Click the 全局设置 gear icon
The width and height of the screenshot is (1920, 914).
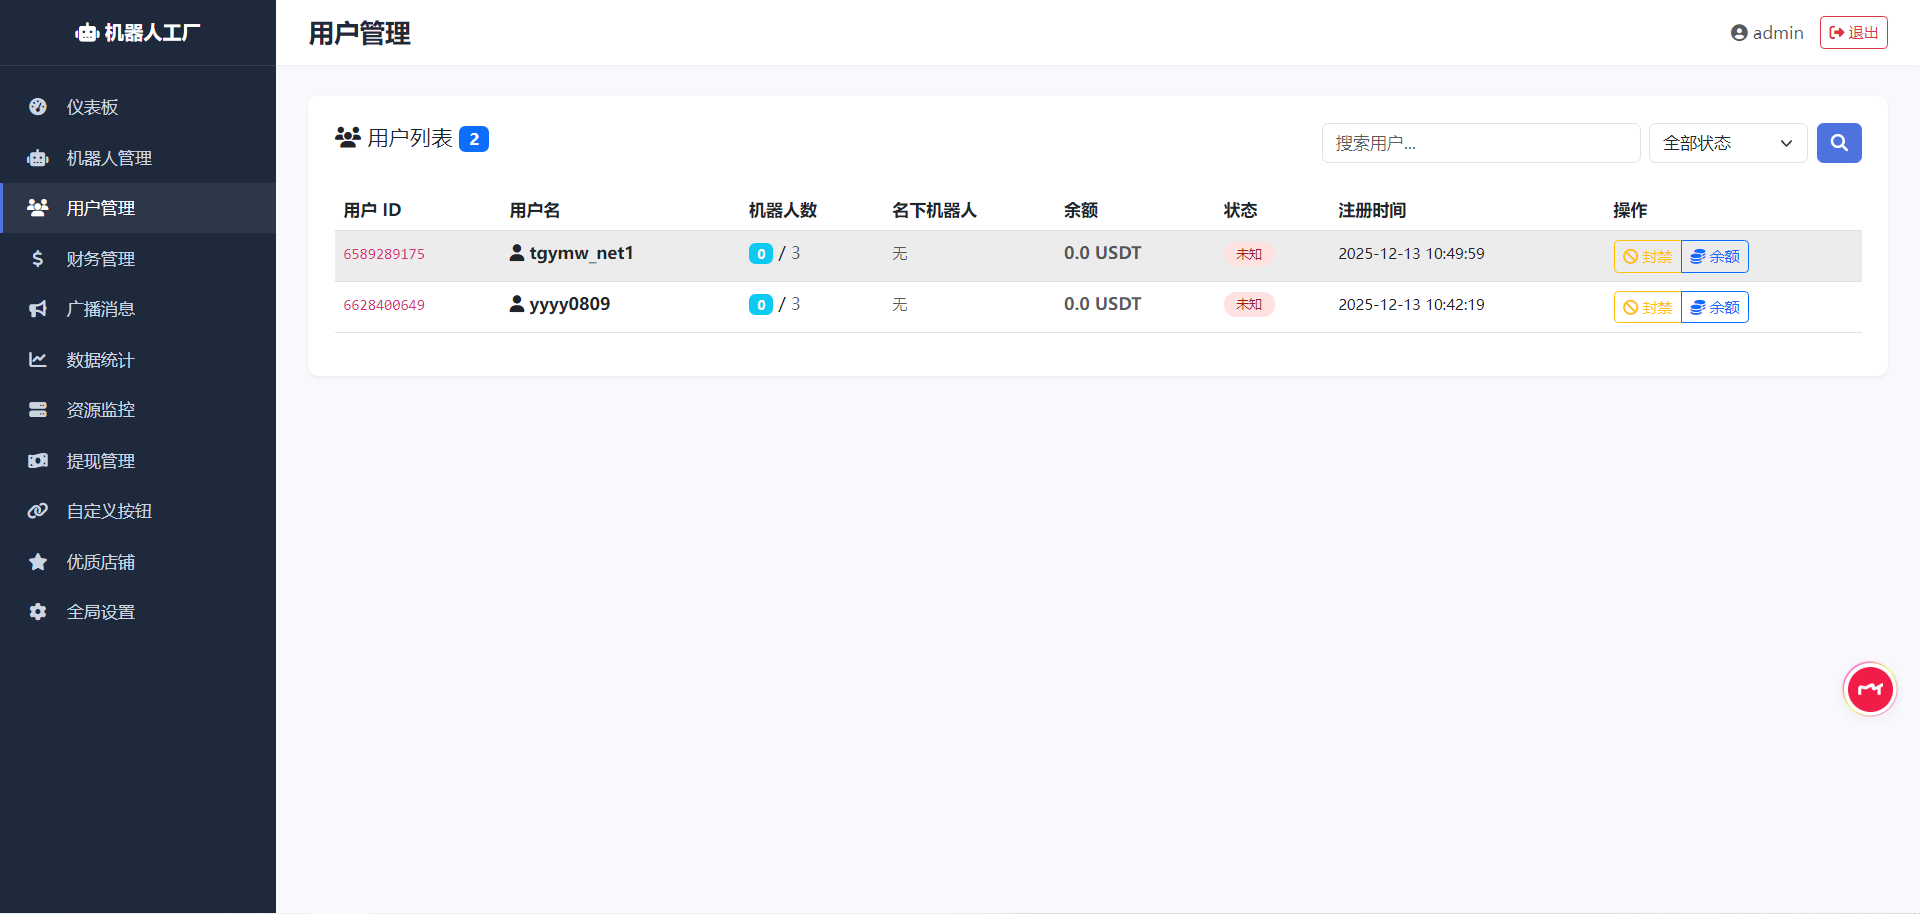[x=38, y=612]
